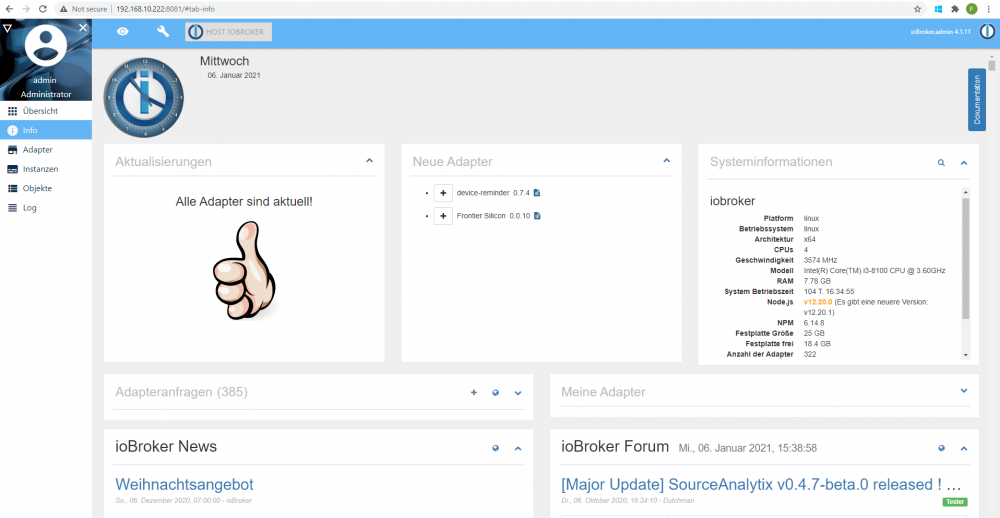Click the browser back arrow
Viewport: 1000px width, 518px height.
pyautogui.click(x=9, y=9)
